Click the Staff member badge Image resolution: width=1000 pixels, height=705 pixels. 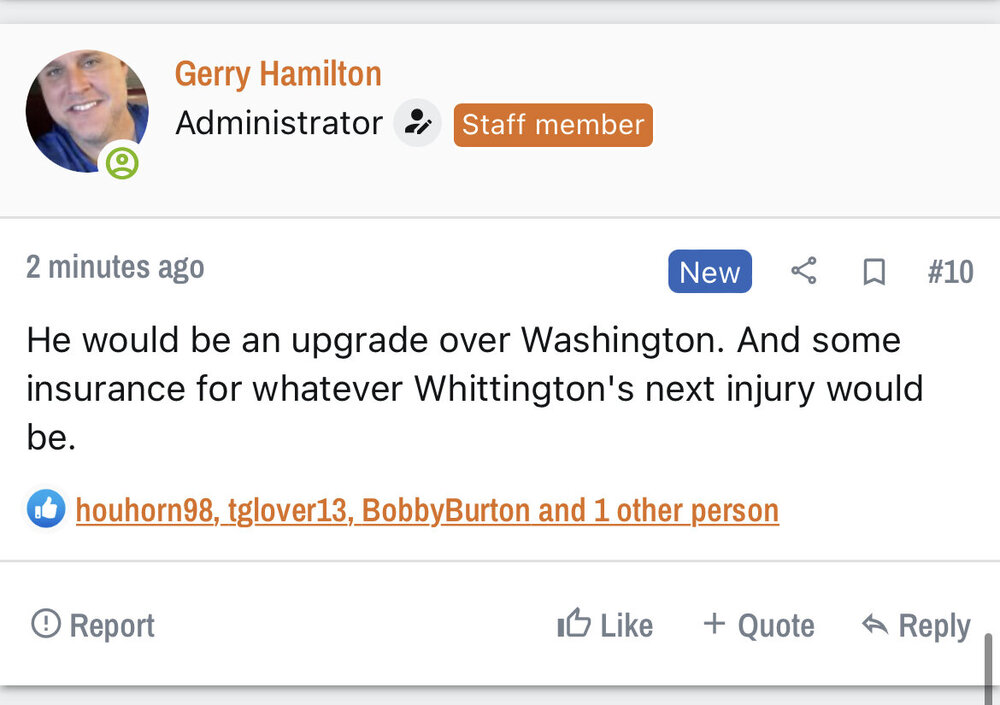[x=553, y=125]
